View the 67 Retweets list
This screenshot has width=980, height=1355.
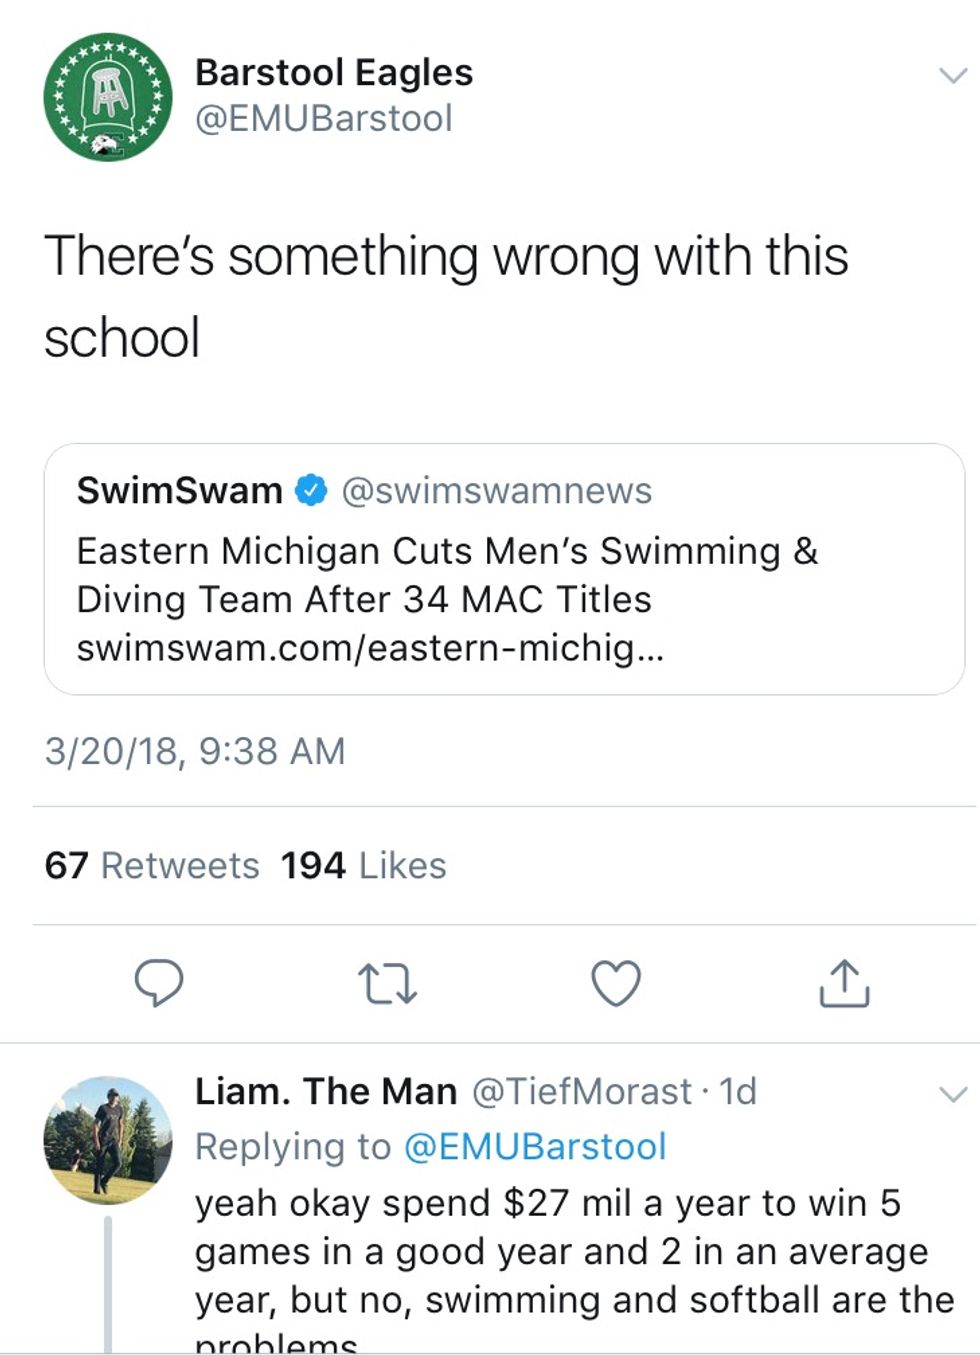pyautogui.click(x=152, y=866)
